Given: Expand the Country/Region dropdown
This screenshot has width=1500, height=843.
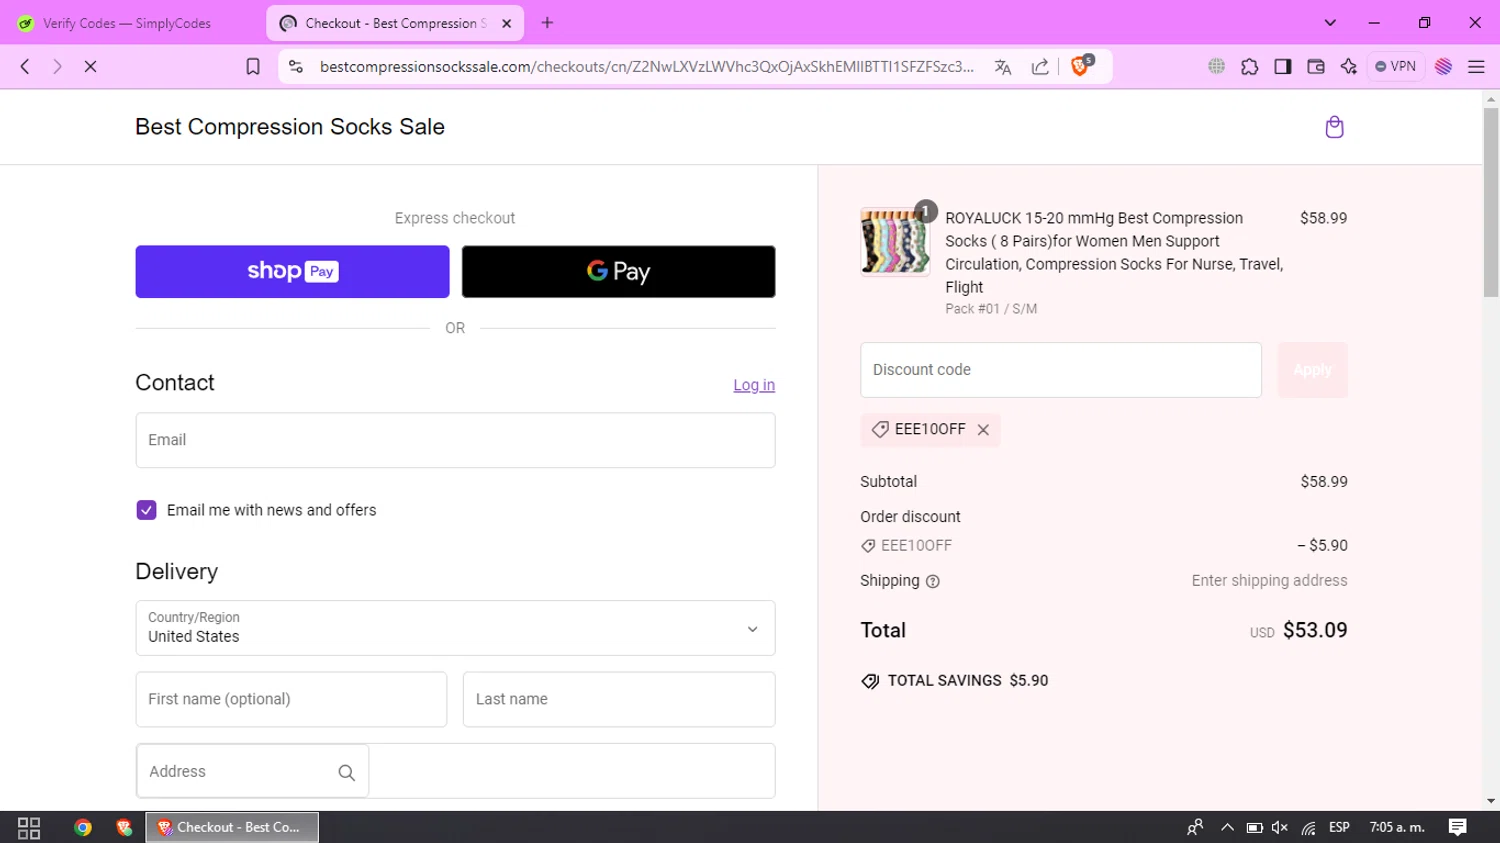Looking at the screenshot, I should 455,628.
